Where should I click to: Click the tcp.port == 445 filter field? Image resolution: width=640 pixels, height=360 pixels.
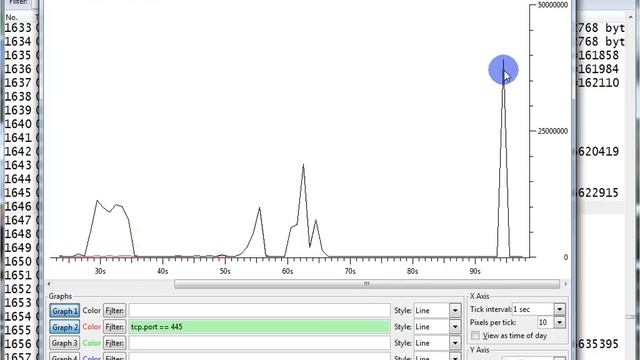coord(259,327)
